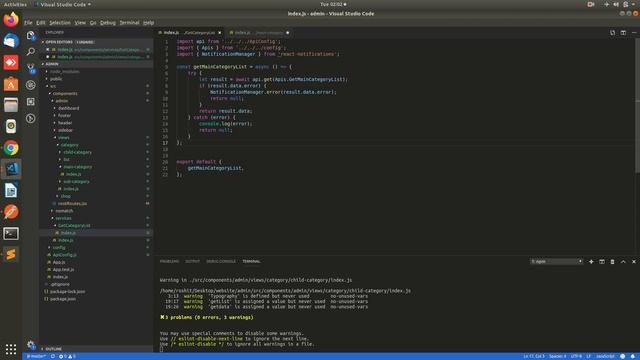640x360 pixels.
Task: Open the Explorer view in activity bar
Action: 31,36
